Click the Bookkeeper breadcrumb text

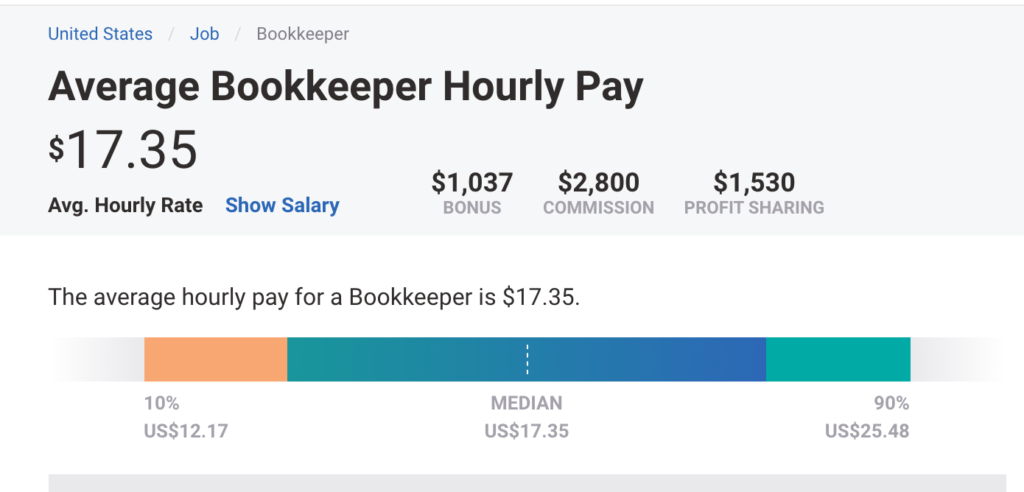(x=302, y=34)
